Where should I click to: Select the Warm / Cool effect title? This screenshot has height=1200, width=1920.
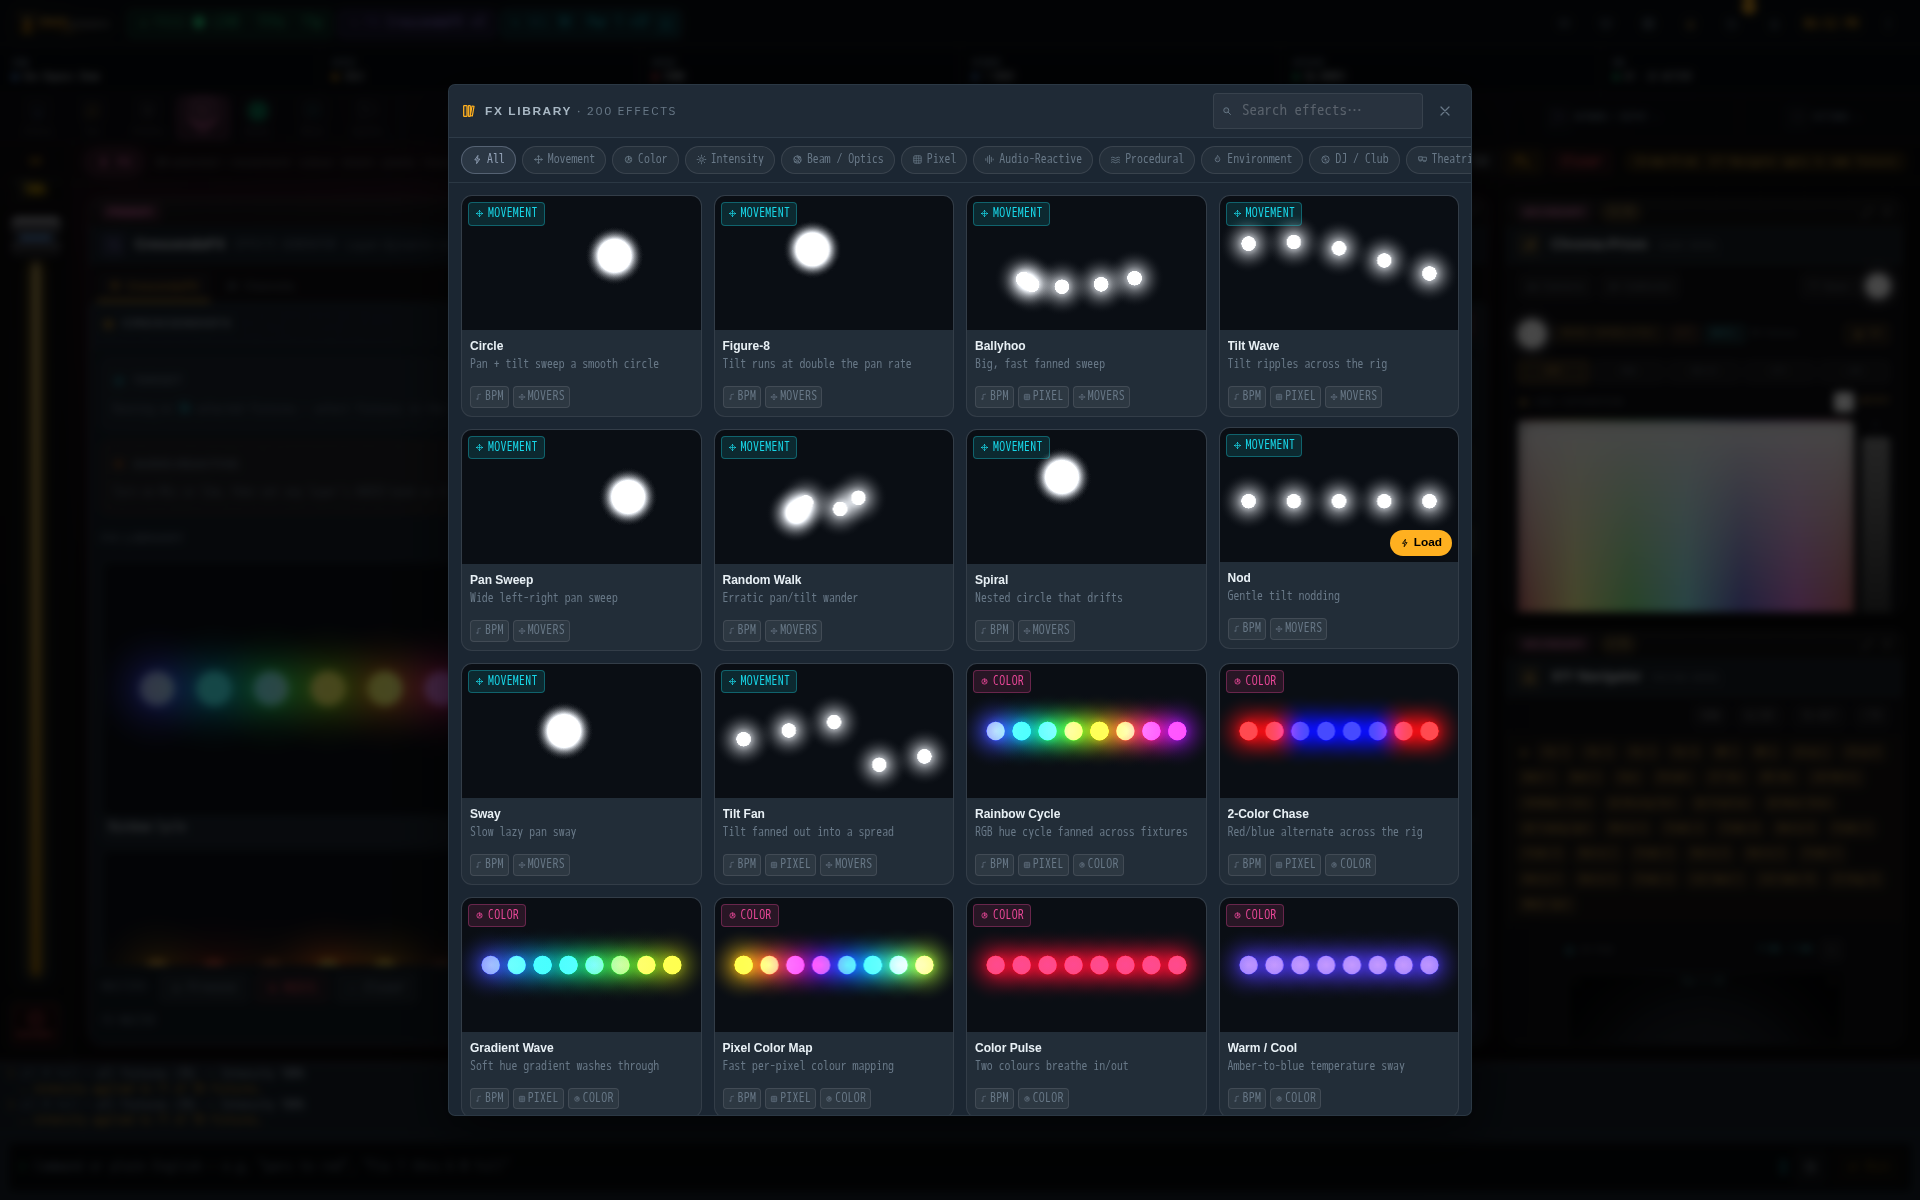[1262, 1048]
